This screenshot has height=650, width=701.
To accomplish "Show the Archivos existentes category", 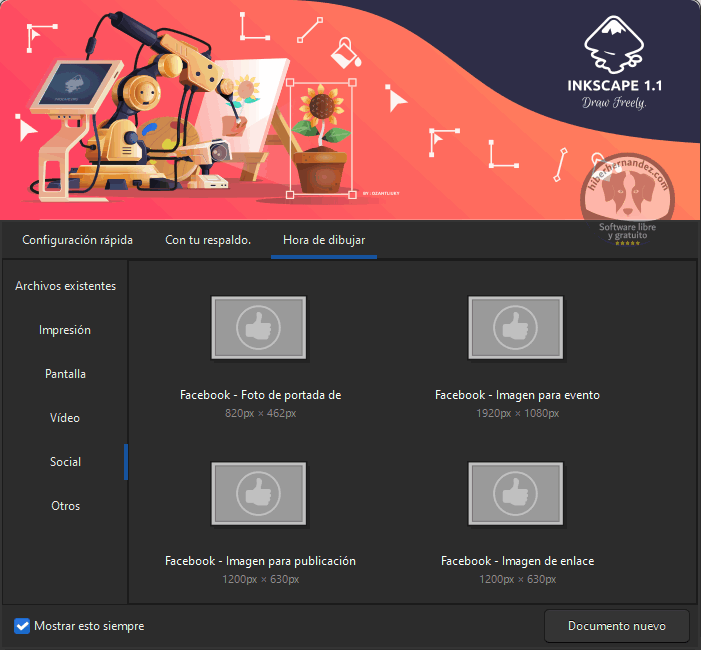I will [65, 286].
